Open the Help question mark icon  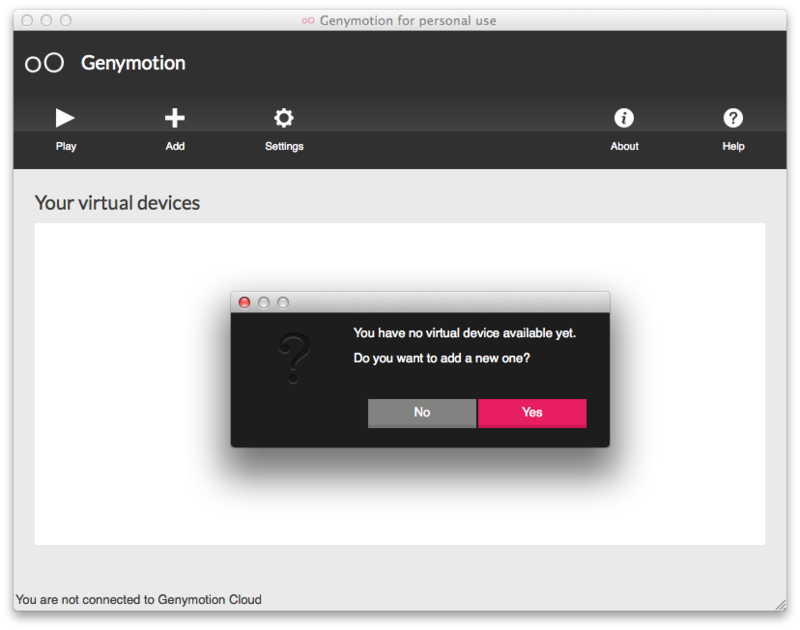(733, 118)
